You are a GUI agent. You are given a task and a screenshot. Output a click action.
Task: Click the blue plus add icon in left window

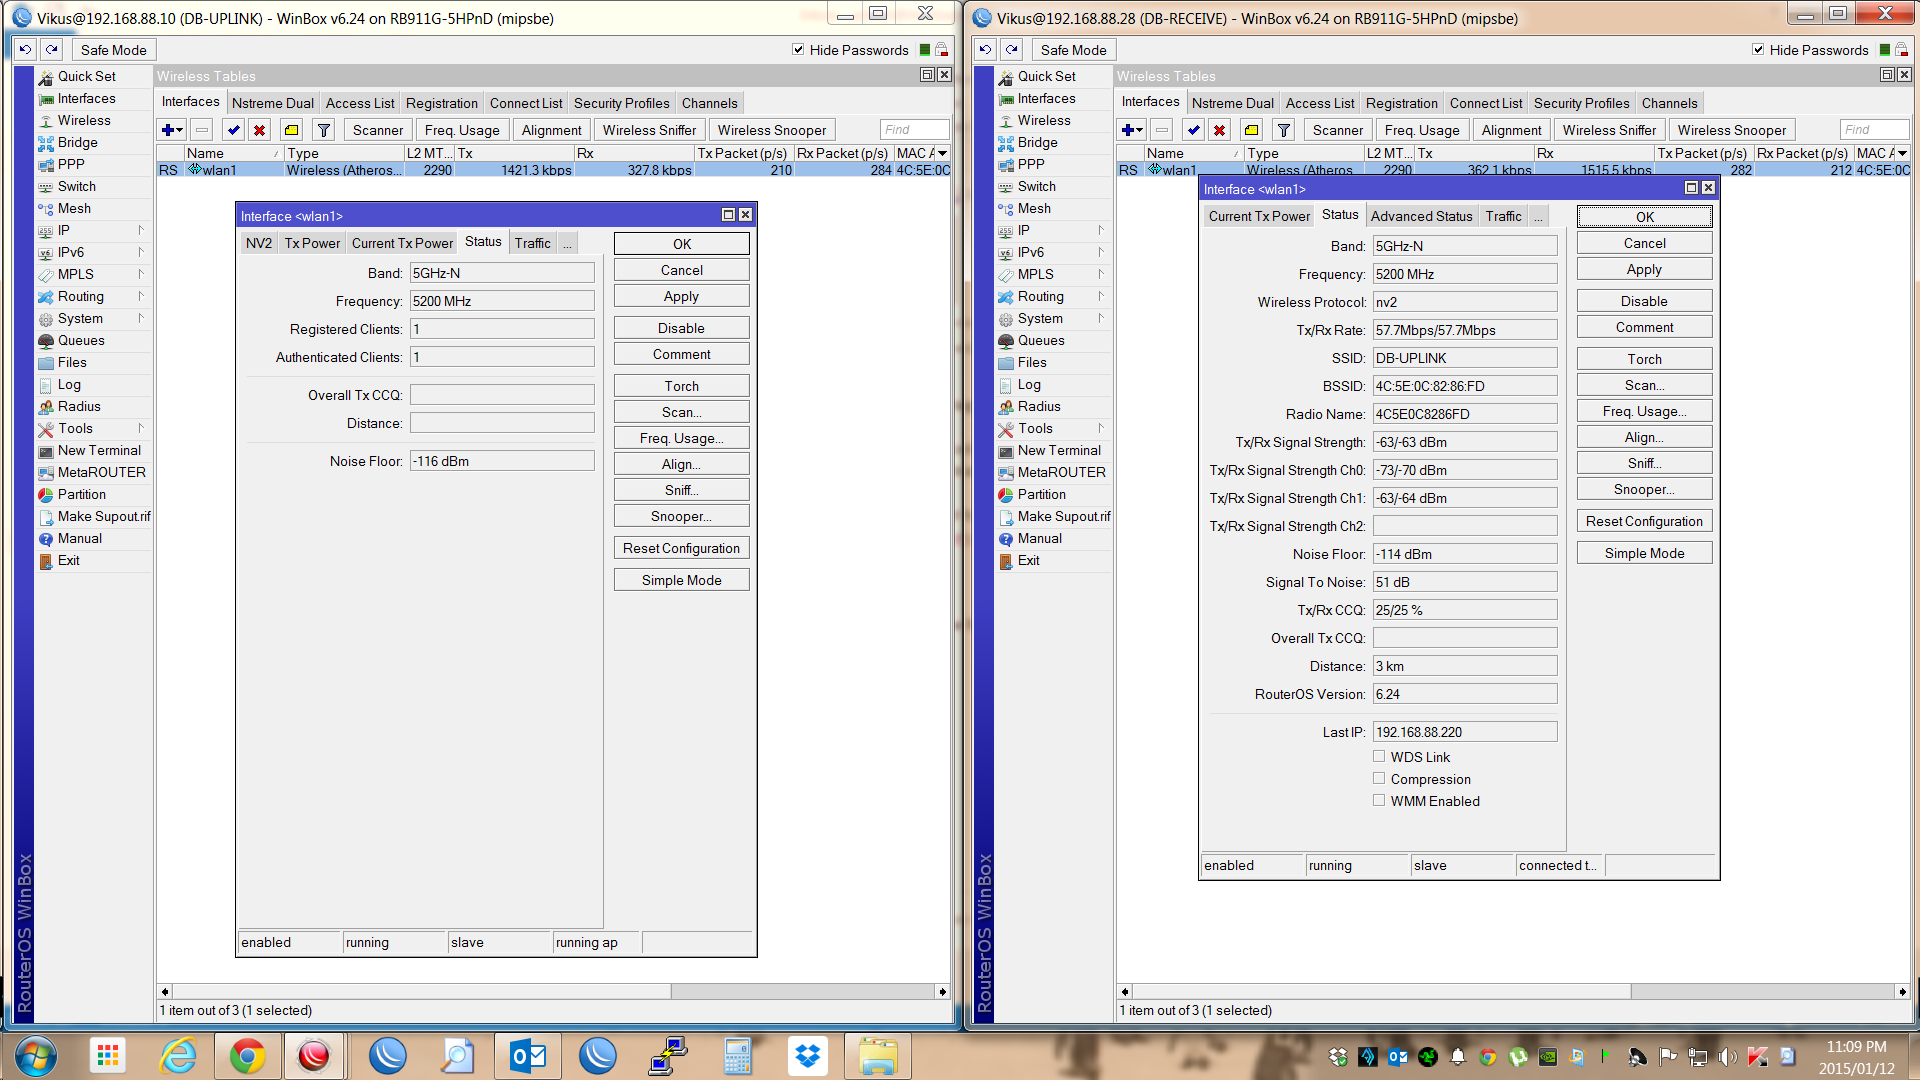tap(168, 130)
